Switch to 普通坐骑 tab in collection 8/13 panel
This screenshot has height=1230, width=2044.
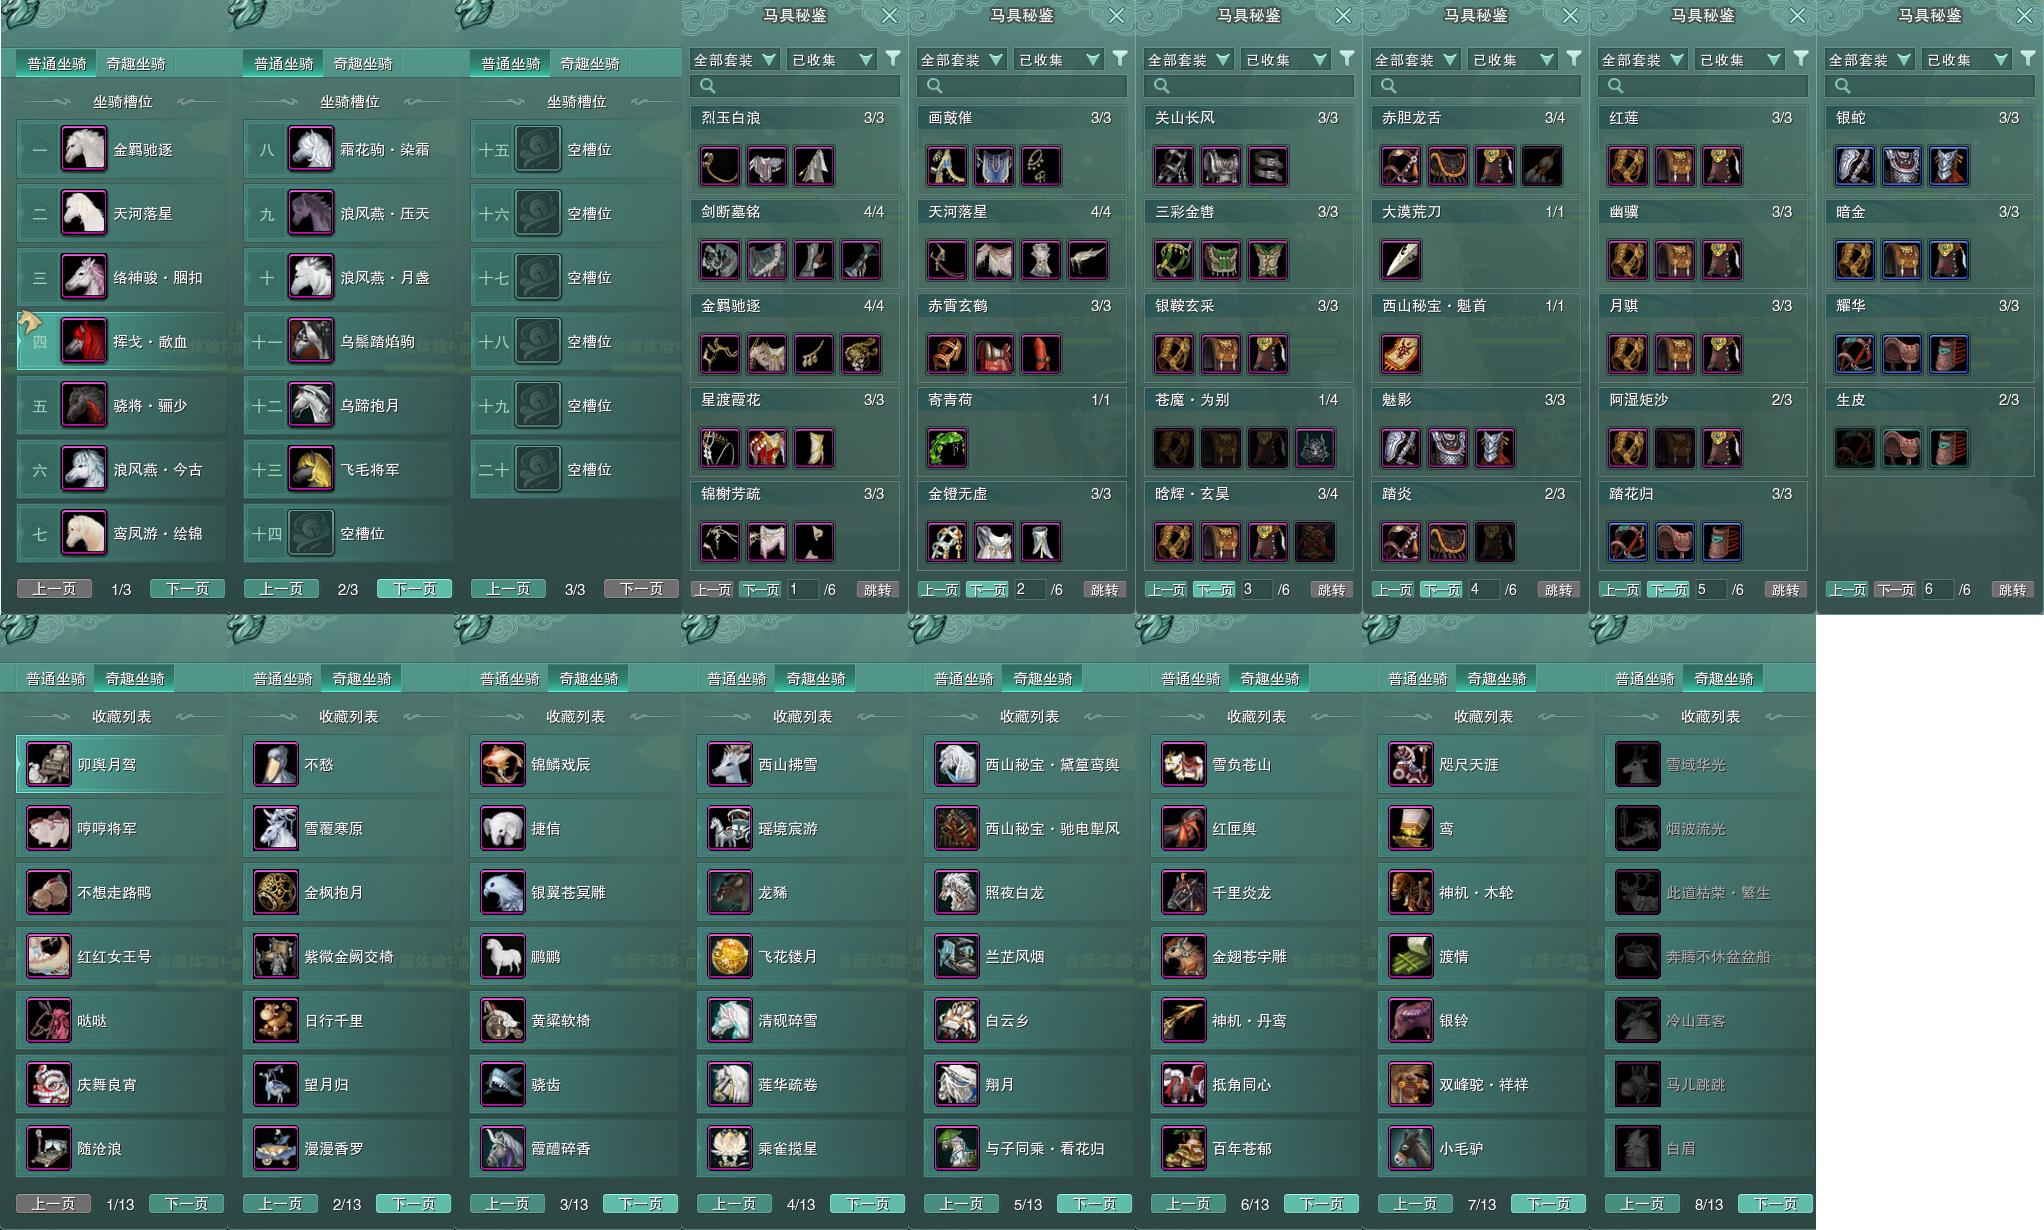[1645, 678]
